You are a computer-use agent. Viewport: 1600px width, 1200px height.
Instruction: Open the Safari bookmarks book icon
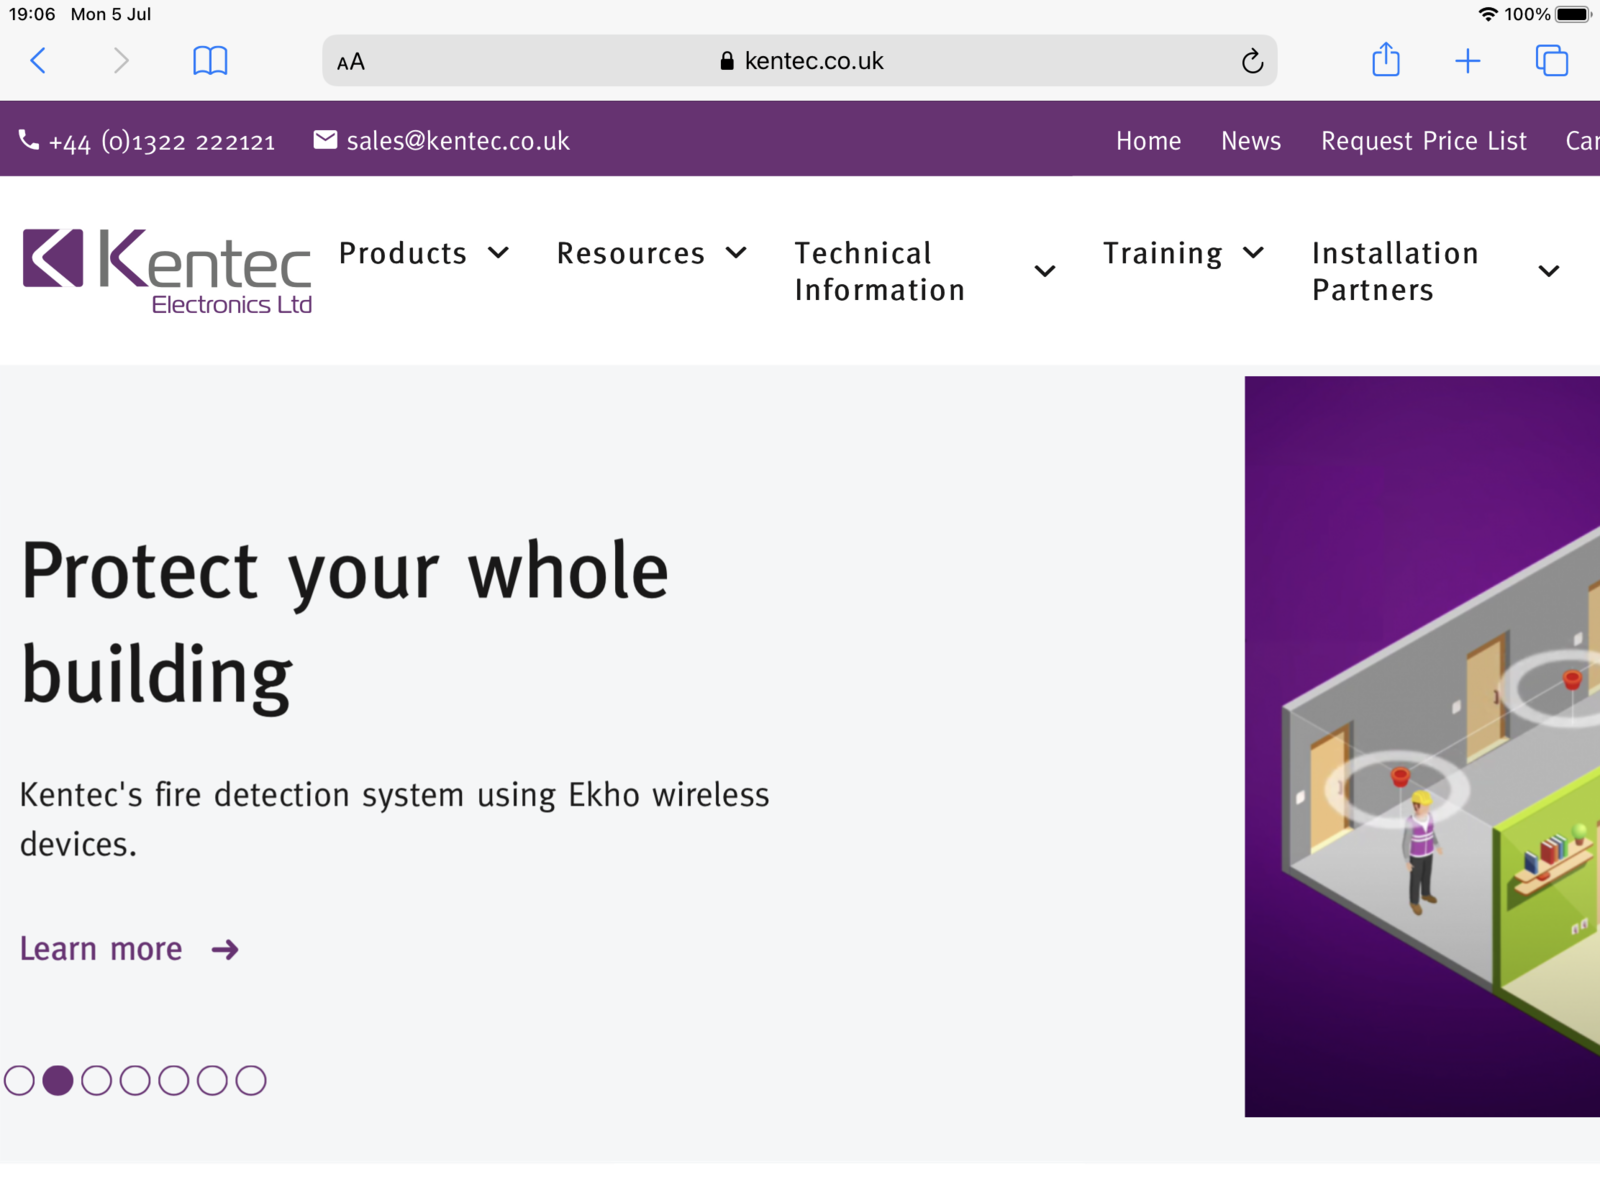[x=210, y=61]
